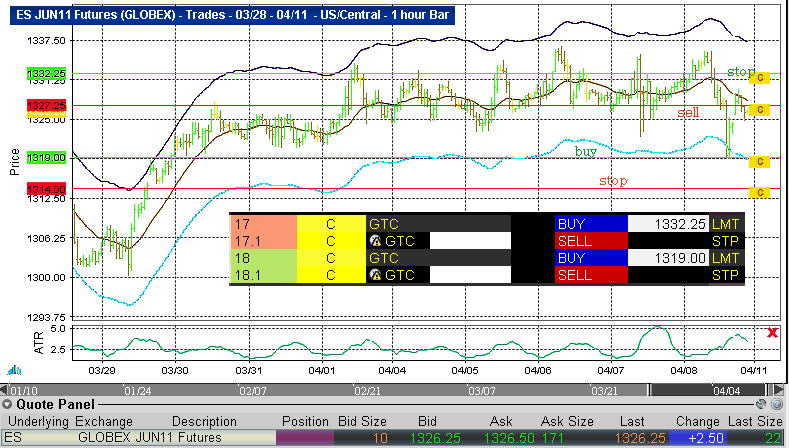The width and height of the screenshot is (789, 448).
Task: Click the empty white field on row 18.1
Action: [x=470, y=275]
